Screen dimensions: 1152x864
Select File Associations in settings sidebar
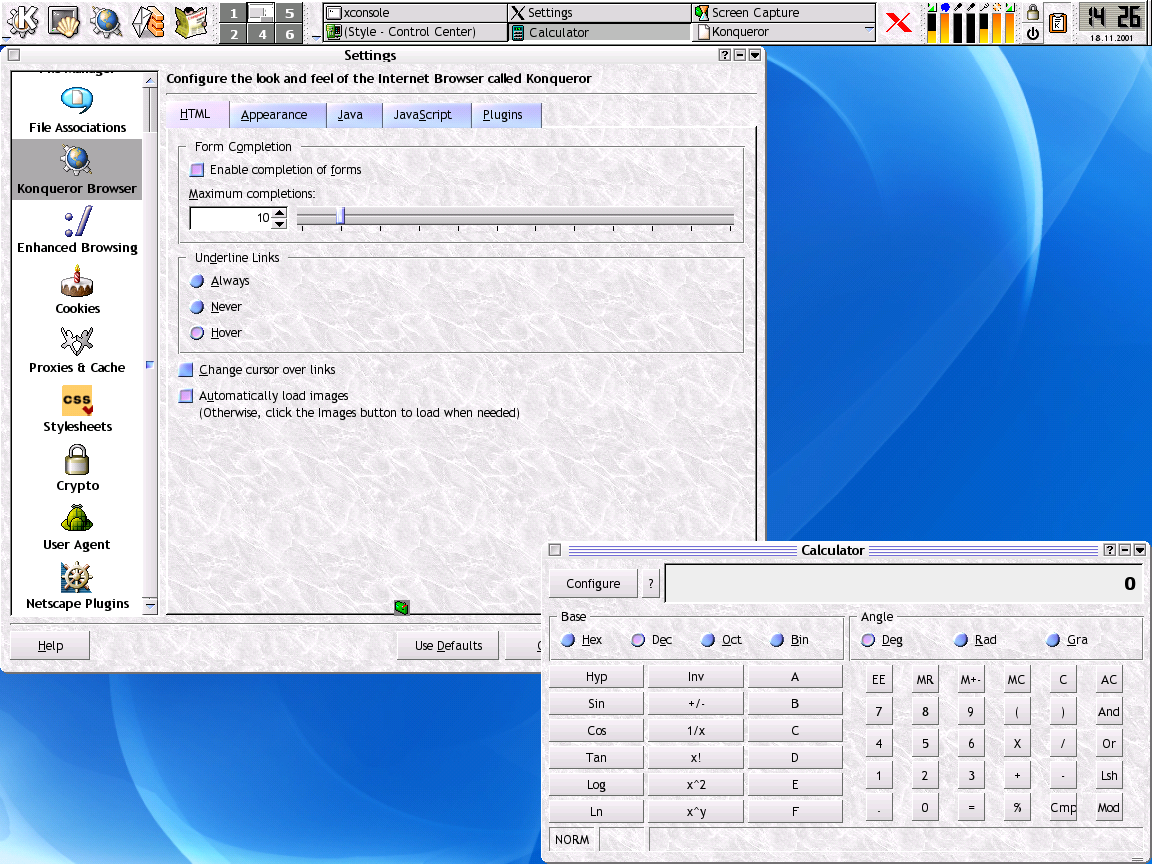[x=77, y=110]
